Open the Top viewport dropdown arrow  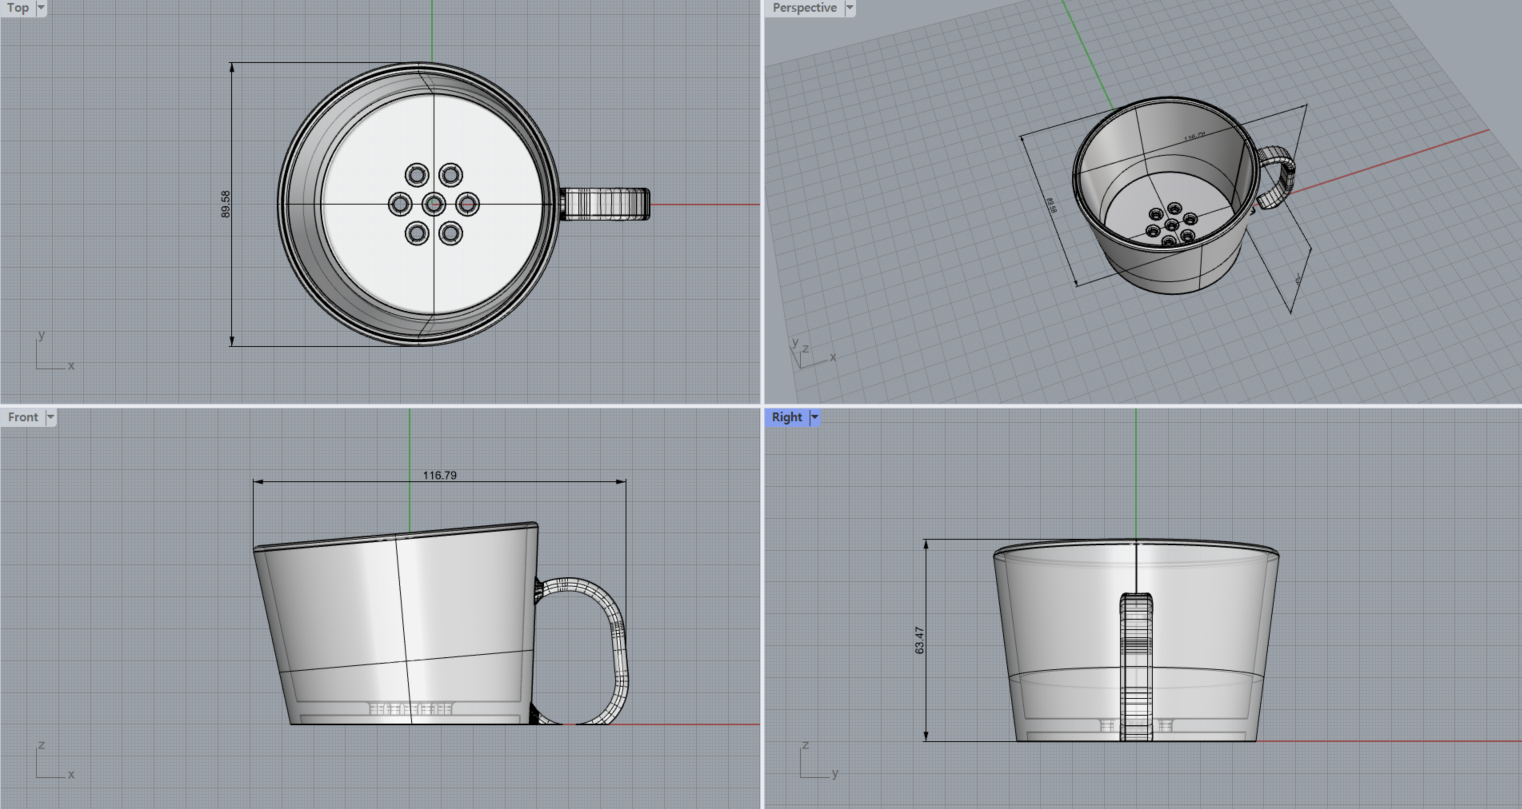[x=41, y=8]
